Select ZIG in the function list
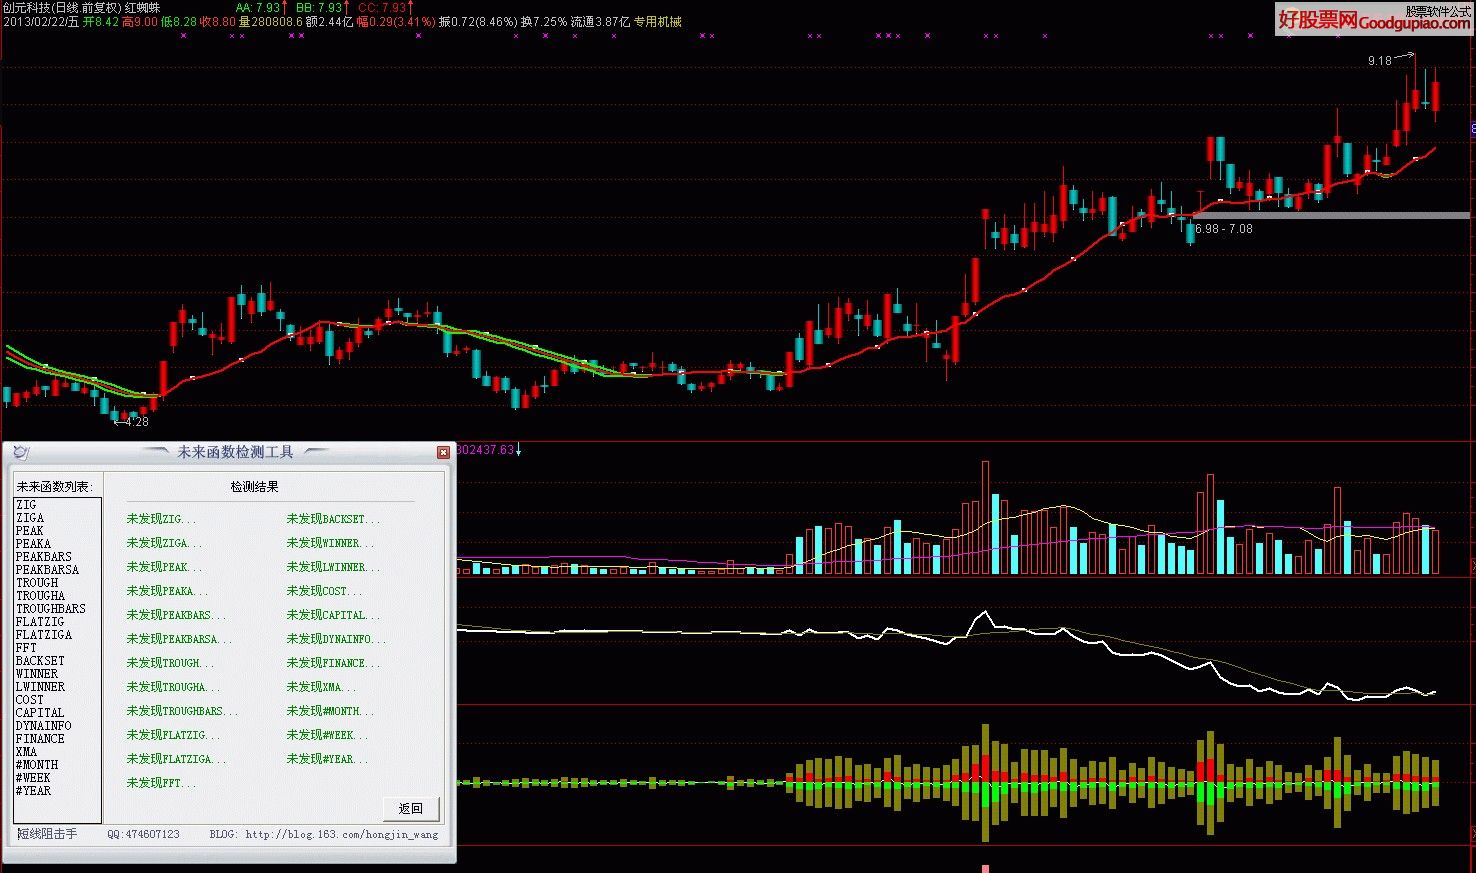This screenshot has width=1476, height=873. point(26,505)
